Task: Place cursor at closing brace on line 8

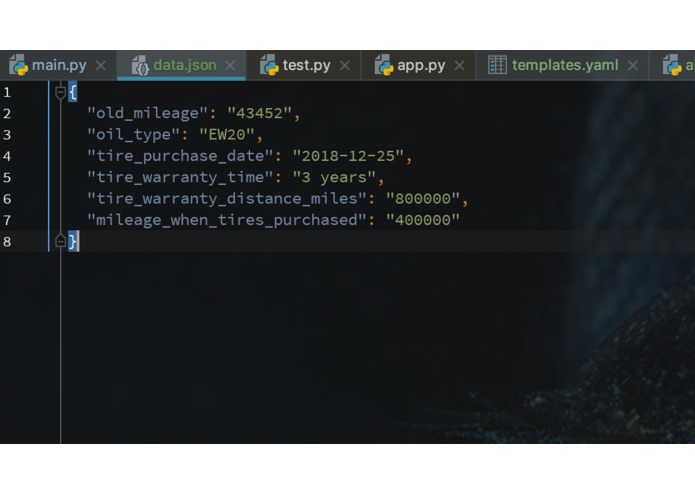Action: pyautogui.click(x=73, y=241)
